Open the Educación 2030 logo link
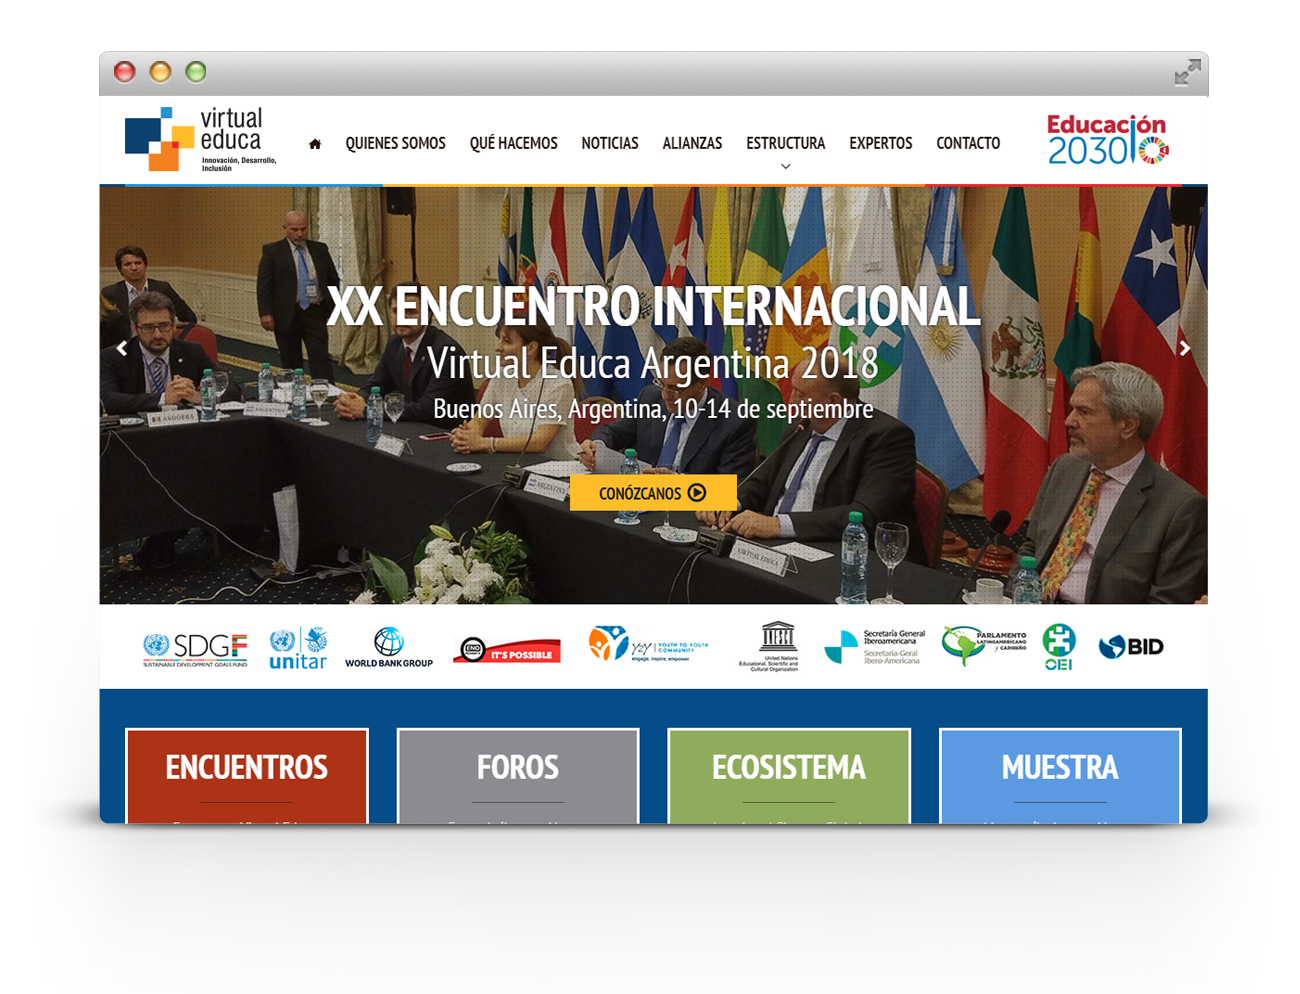The image size is (1300, 994). pos(1106,136)
